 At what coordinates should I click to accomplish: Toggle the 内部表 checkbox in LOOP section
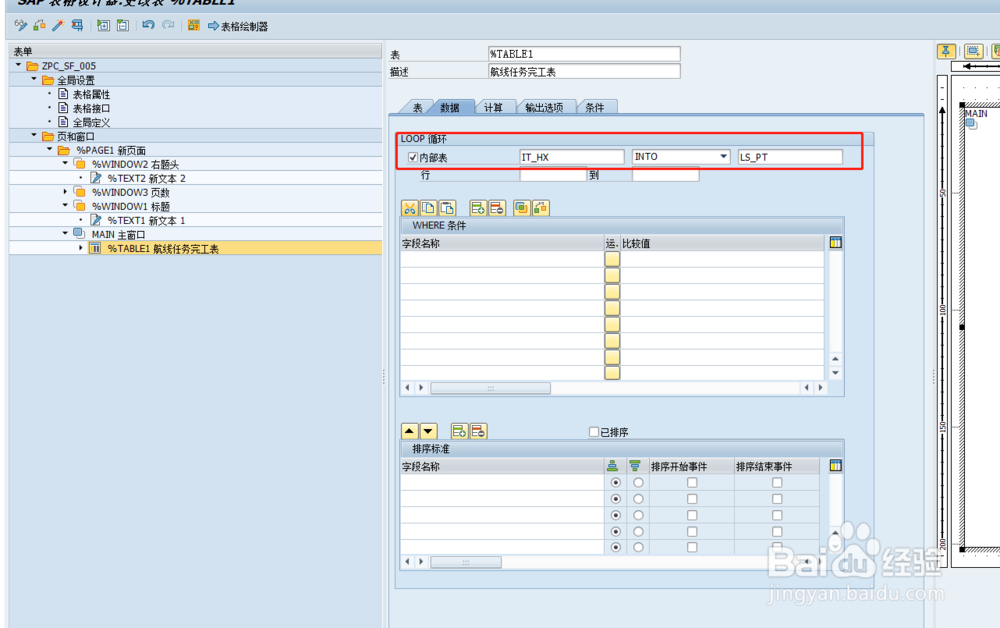[x=413, y=157]
